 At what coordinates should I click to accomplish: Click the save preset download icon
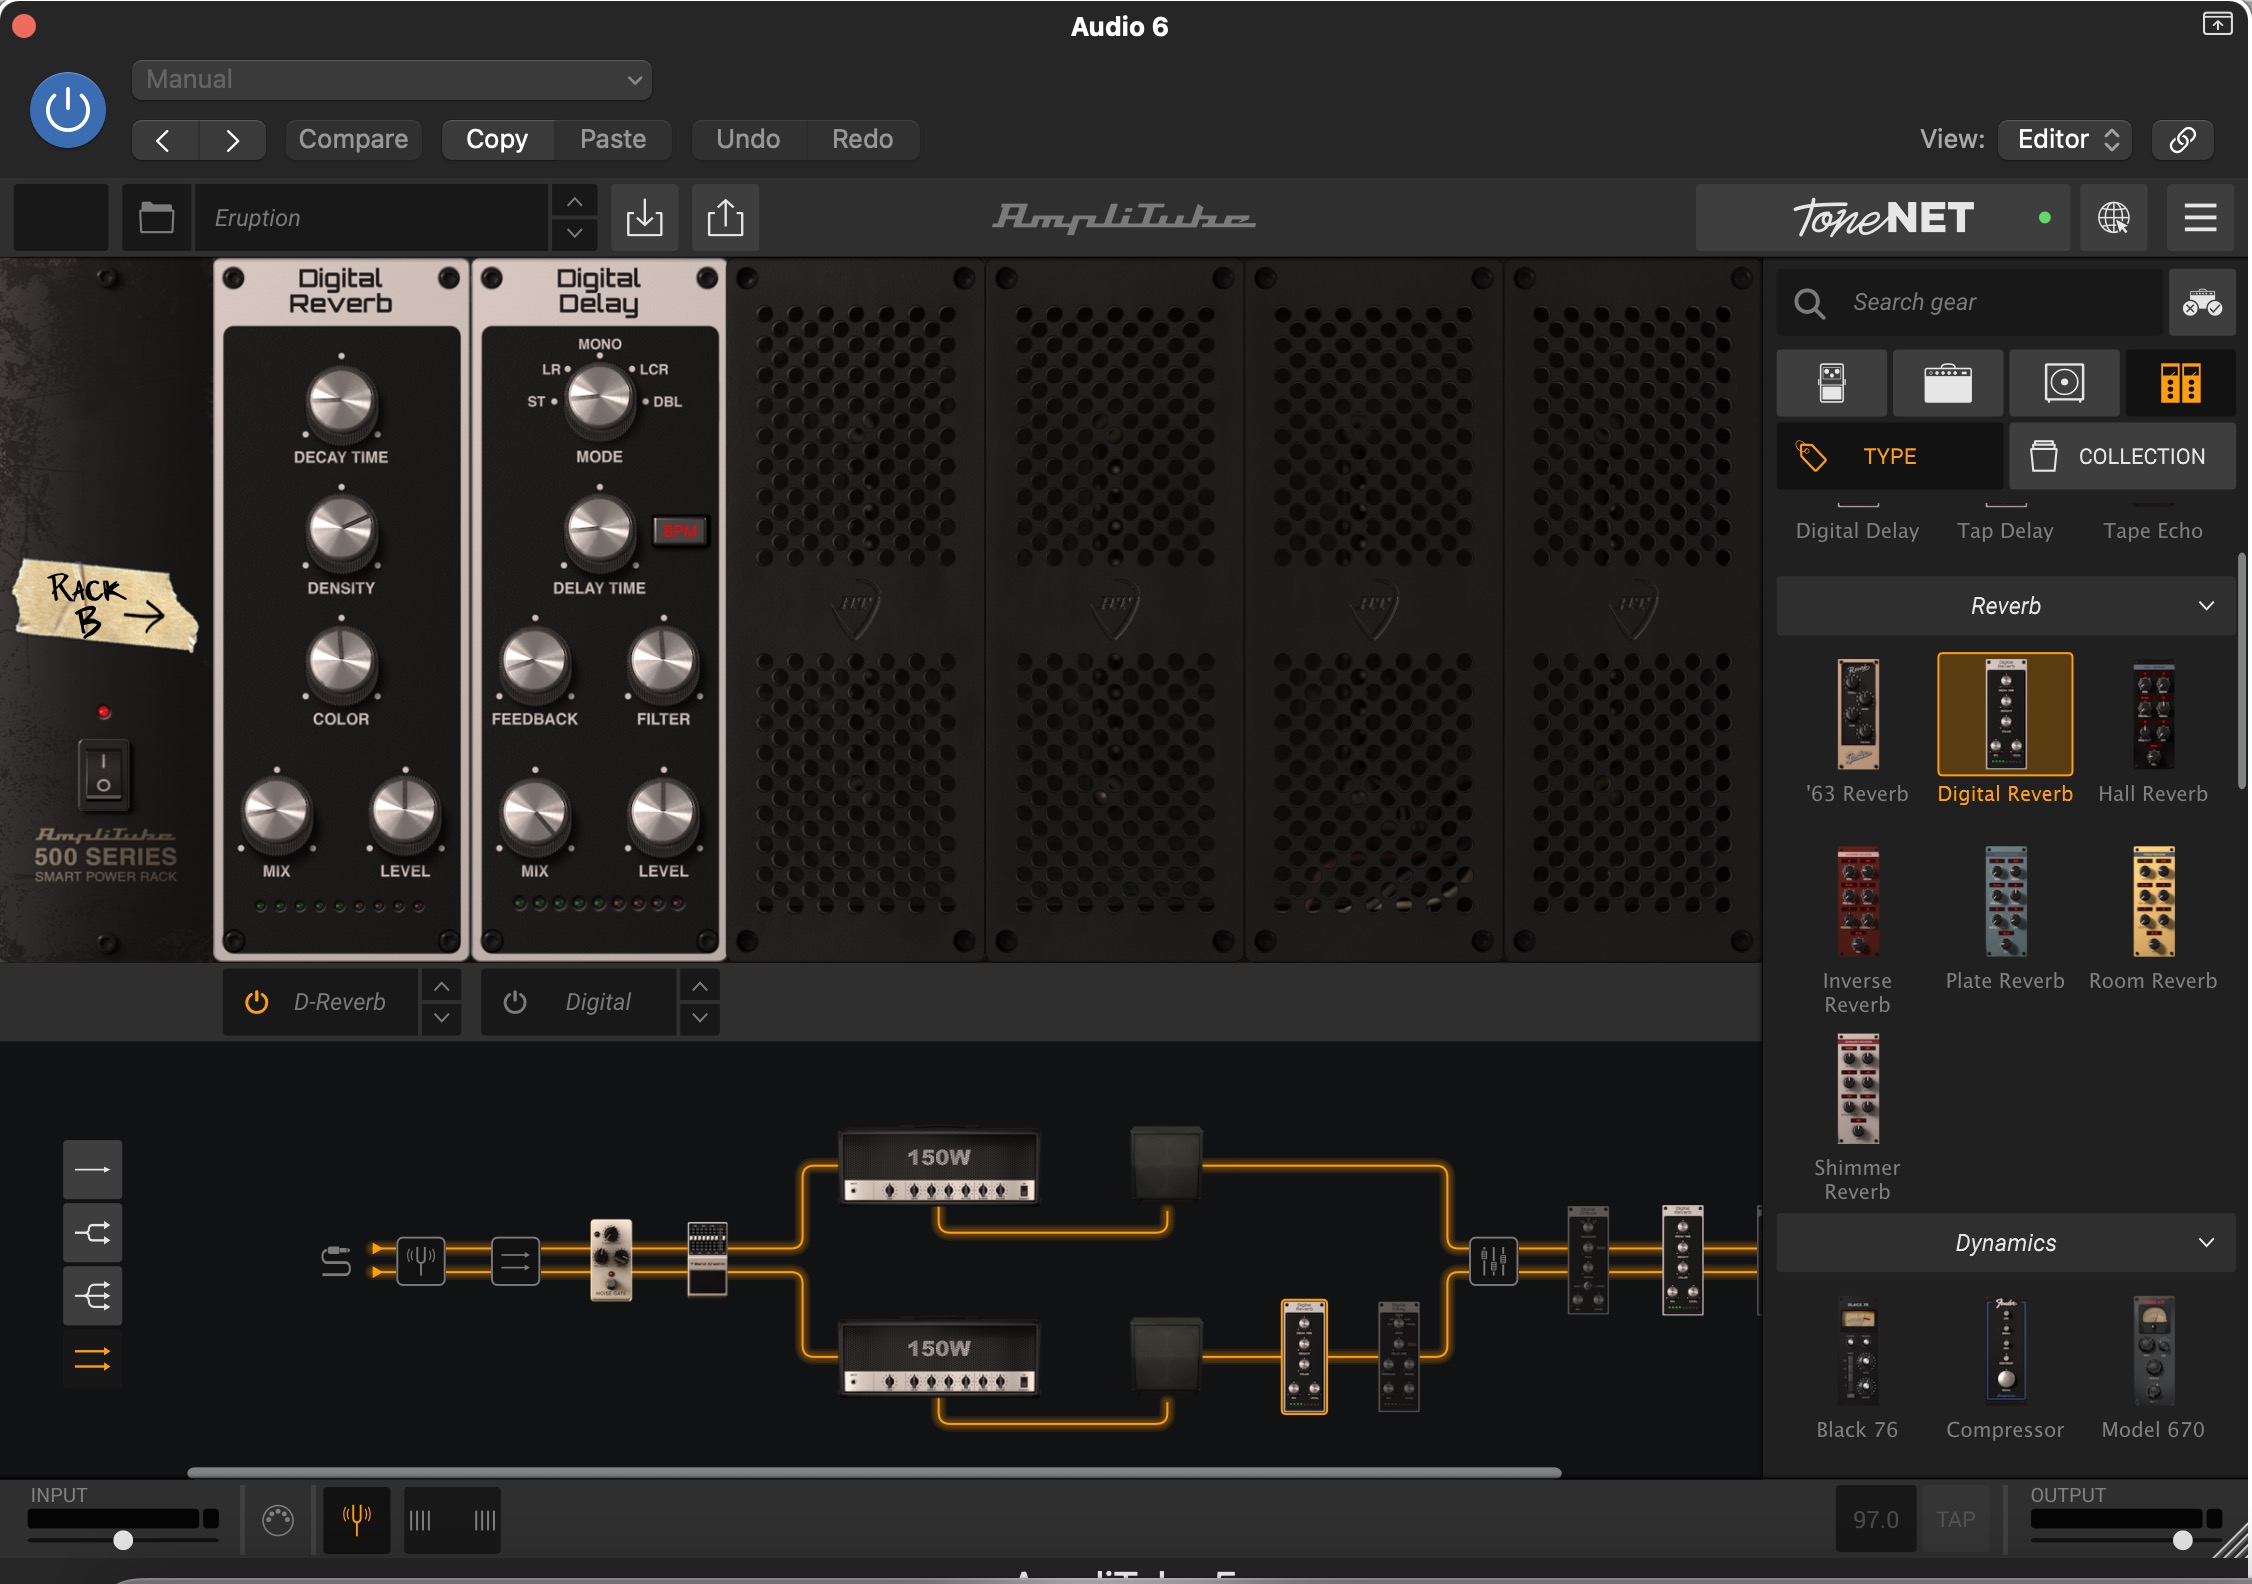point(644,217)
